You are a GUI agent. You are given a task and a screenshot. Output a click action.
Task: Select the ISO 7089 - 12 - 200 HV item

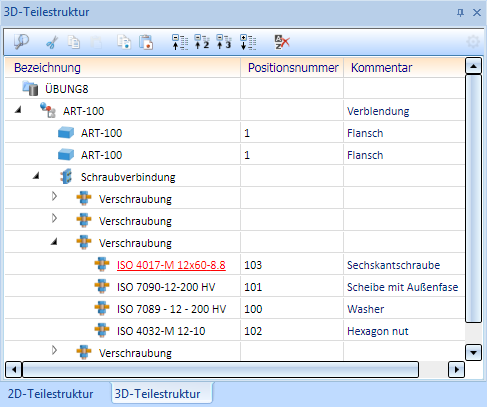171,309
